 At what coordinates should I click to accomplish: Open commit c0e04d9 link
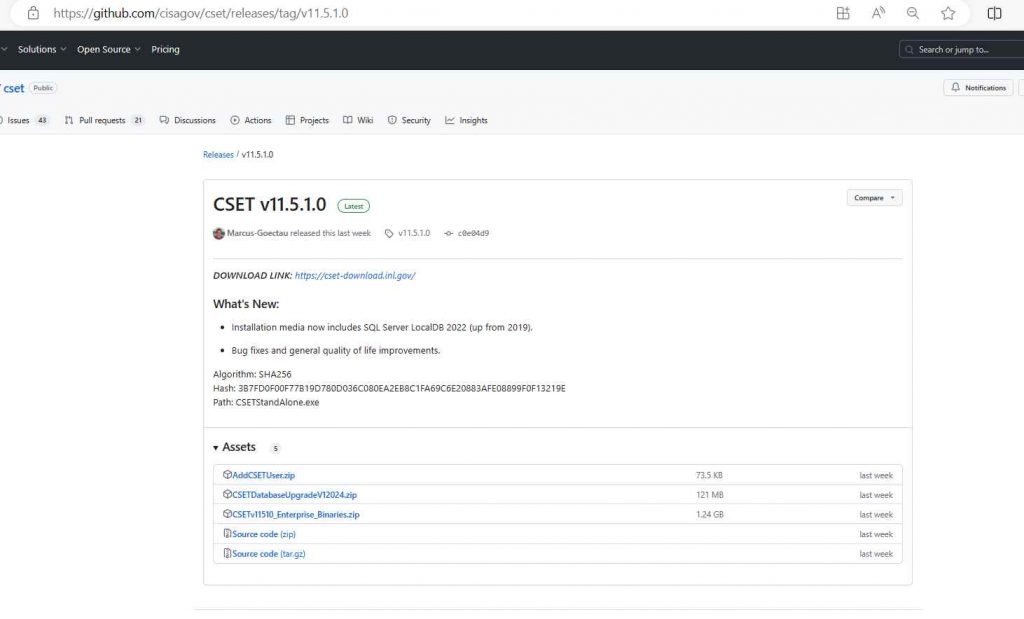pyautogui.click(x=473, y=233)
